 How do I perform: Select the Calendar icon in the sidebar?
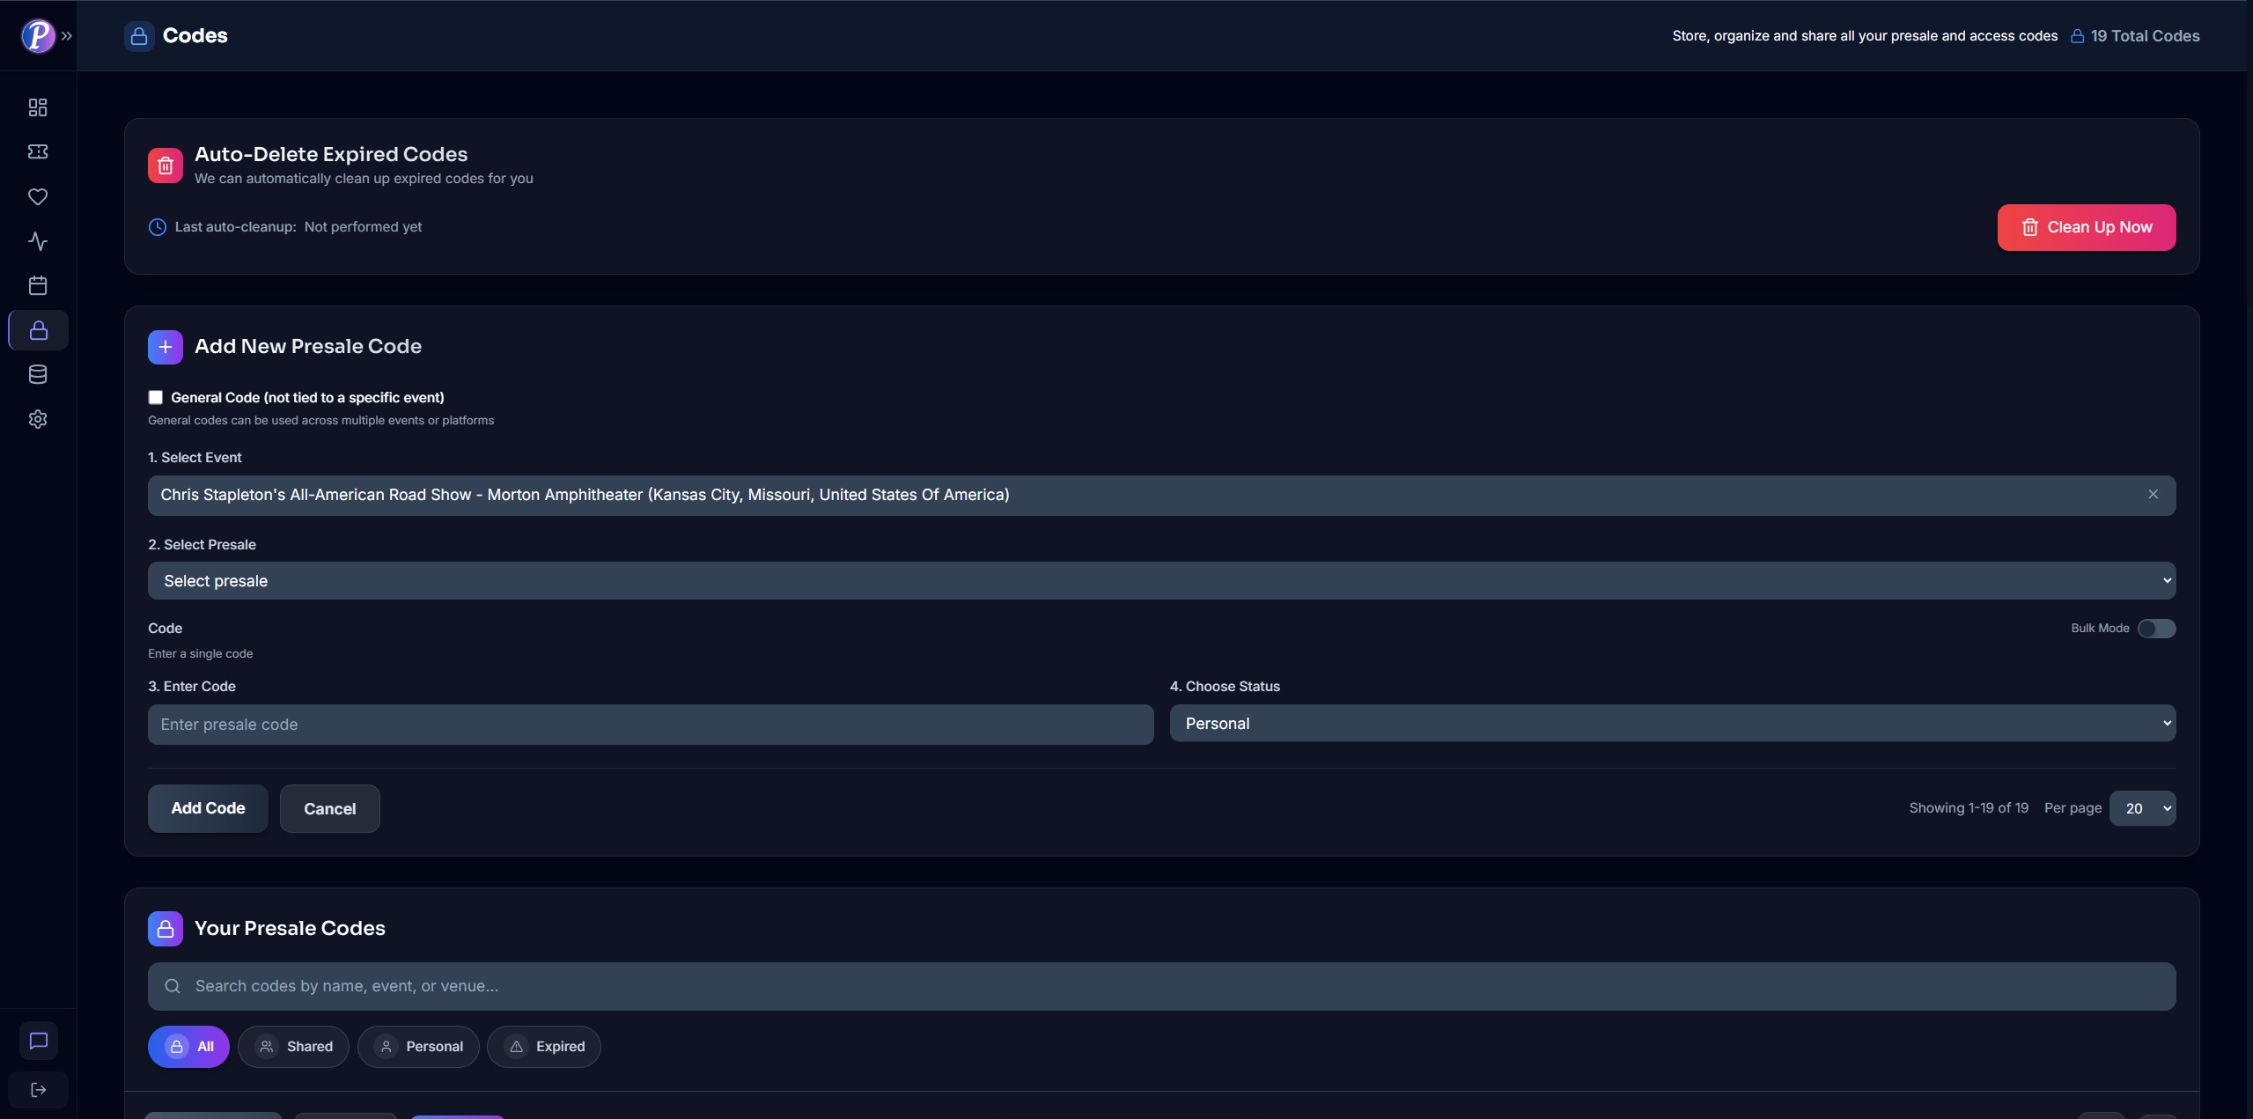(37, 285)
